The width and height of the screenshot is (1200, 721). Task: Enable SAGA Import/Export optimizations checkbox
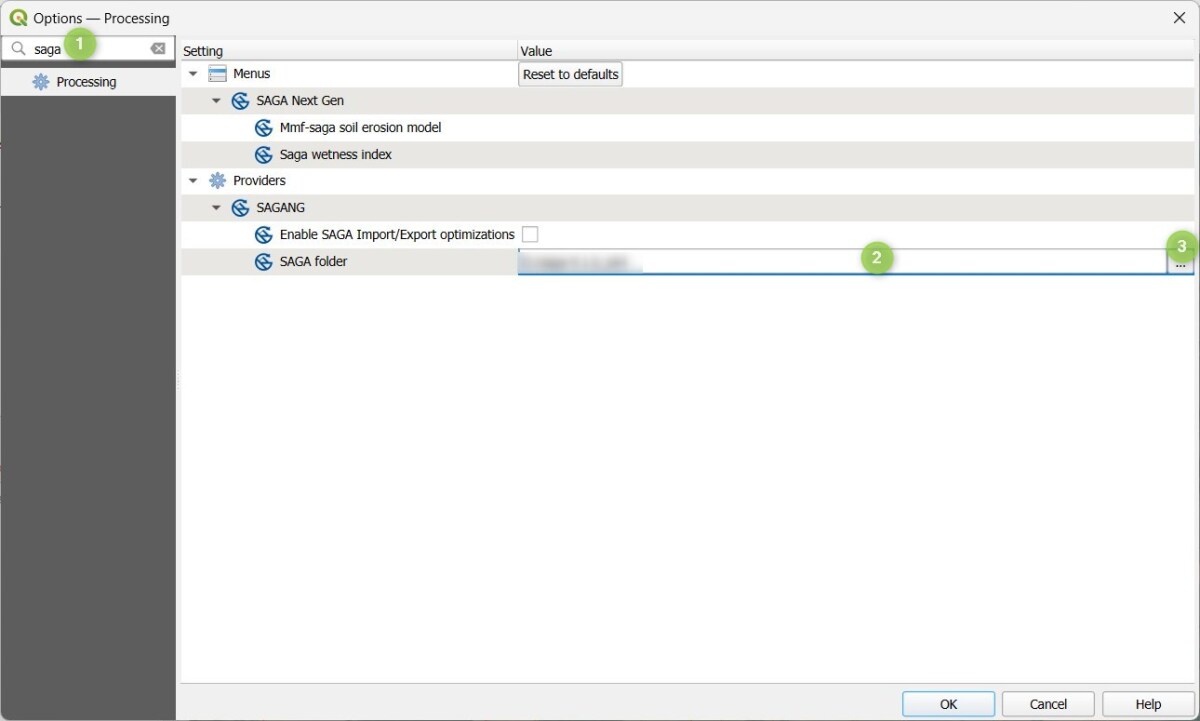[530, 234]
